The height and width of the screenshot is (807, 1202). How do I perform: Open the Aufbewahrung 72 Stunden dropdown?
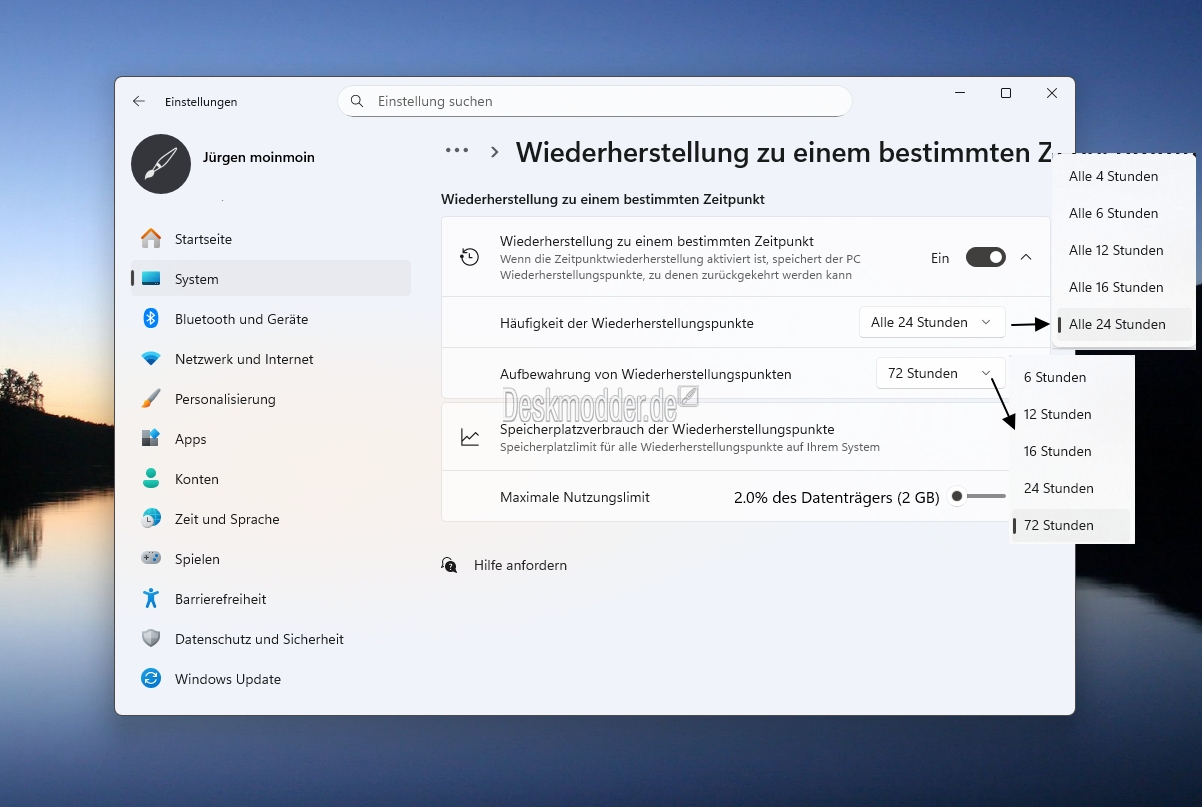(x=939, y=374)
